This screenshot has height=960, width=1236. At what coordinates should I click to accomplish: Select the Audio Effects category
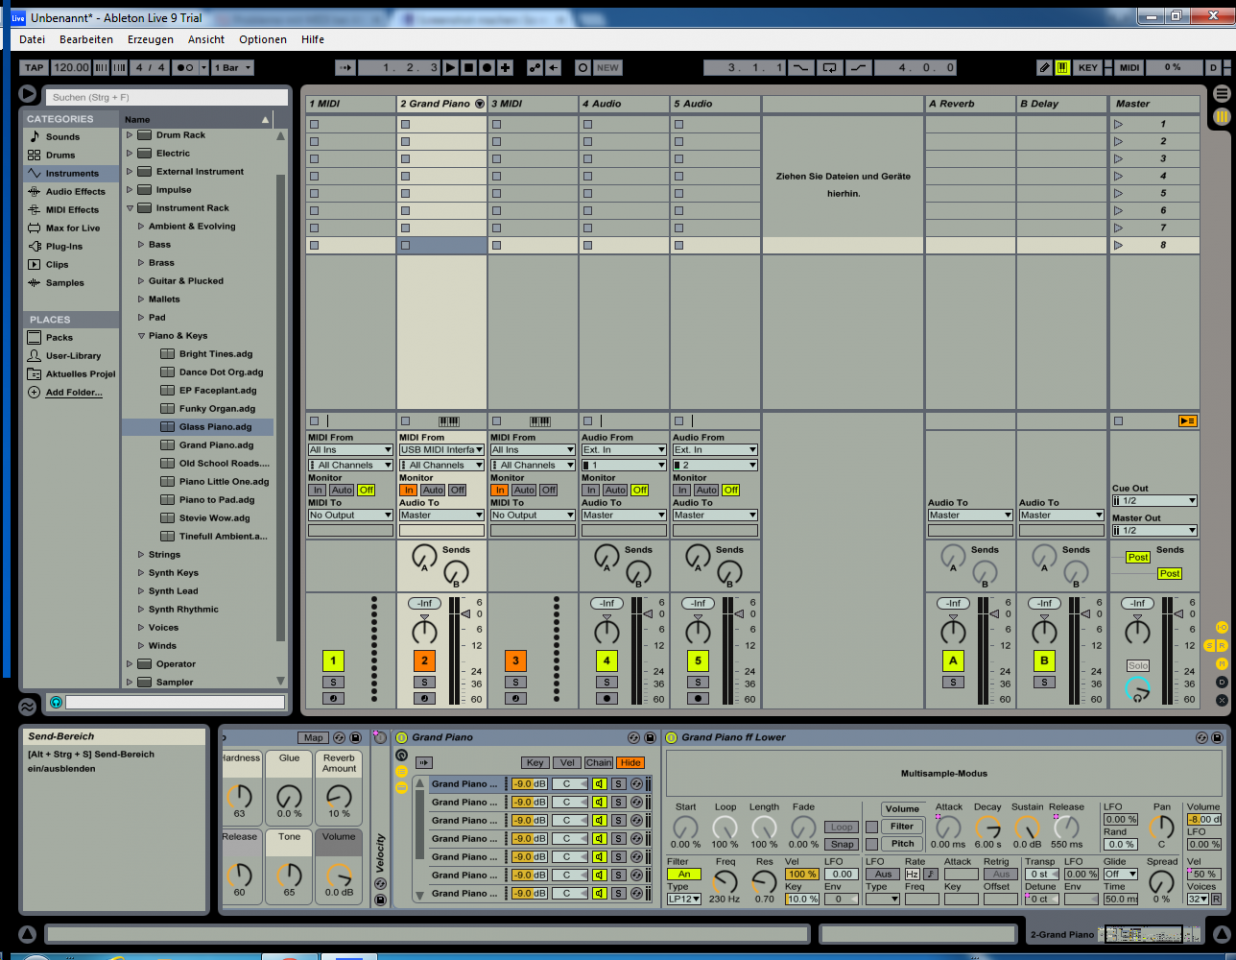(x=75, y=192)
